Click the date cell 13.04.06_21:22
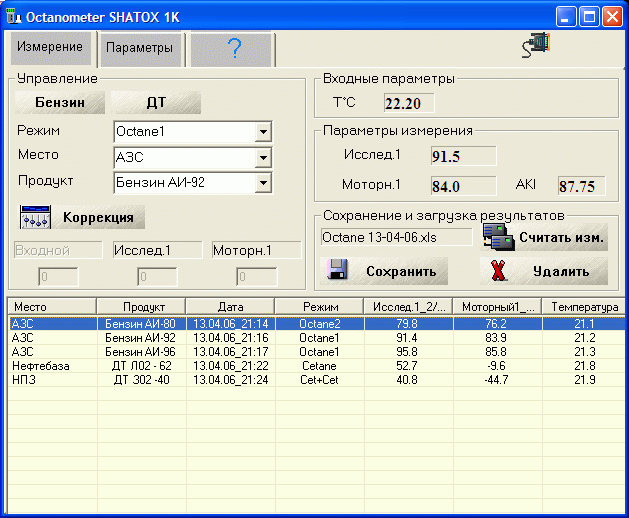The width and height of the screenshot is (629, 518). pyautogui.click(x=231, y=366)
